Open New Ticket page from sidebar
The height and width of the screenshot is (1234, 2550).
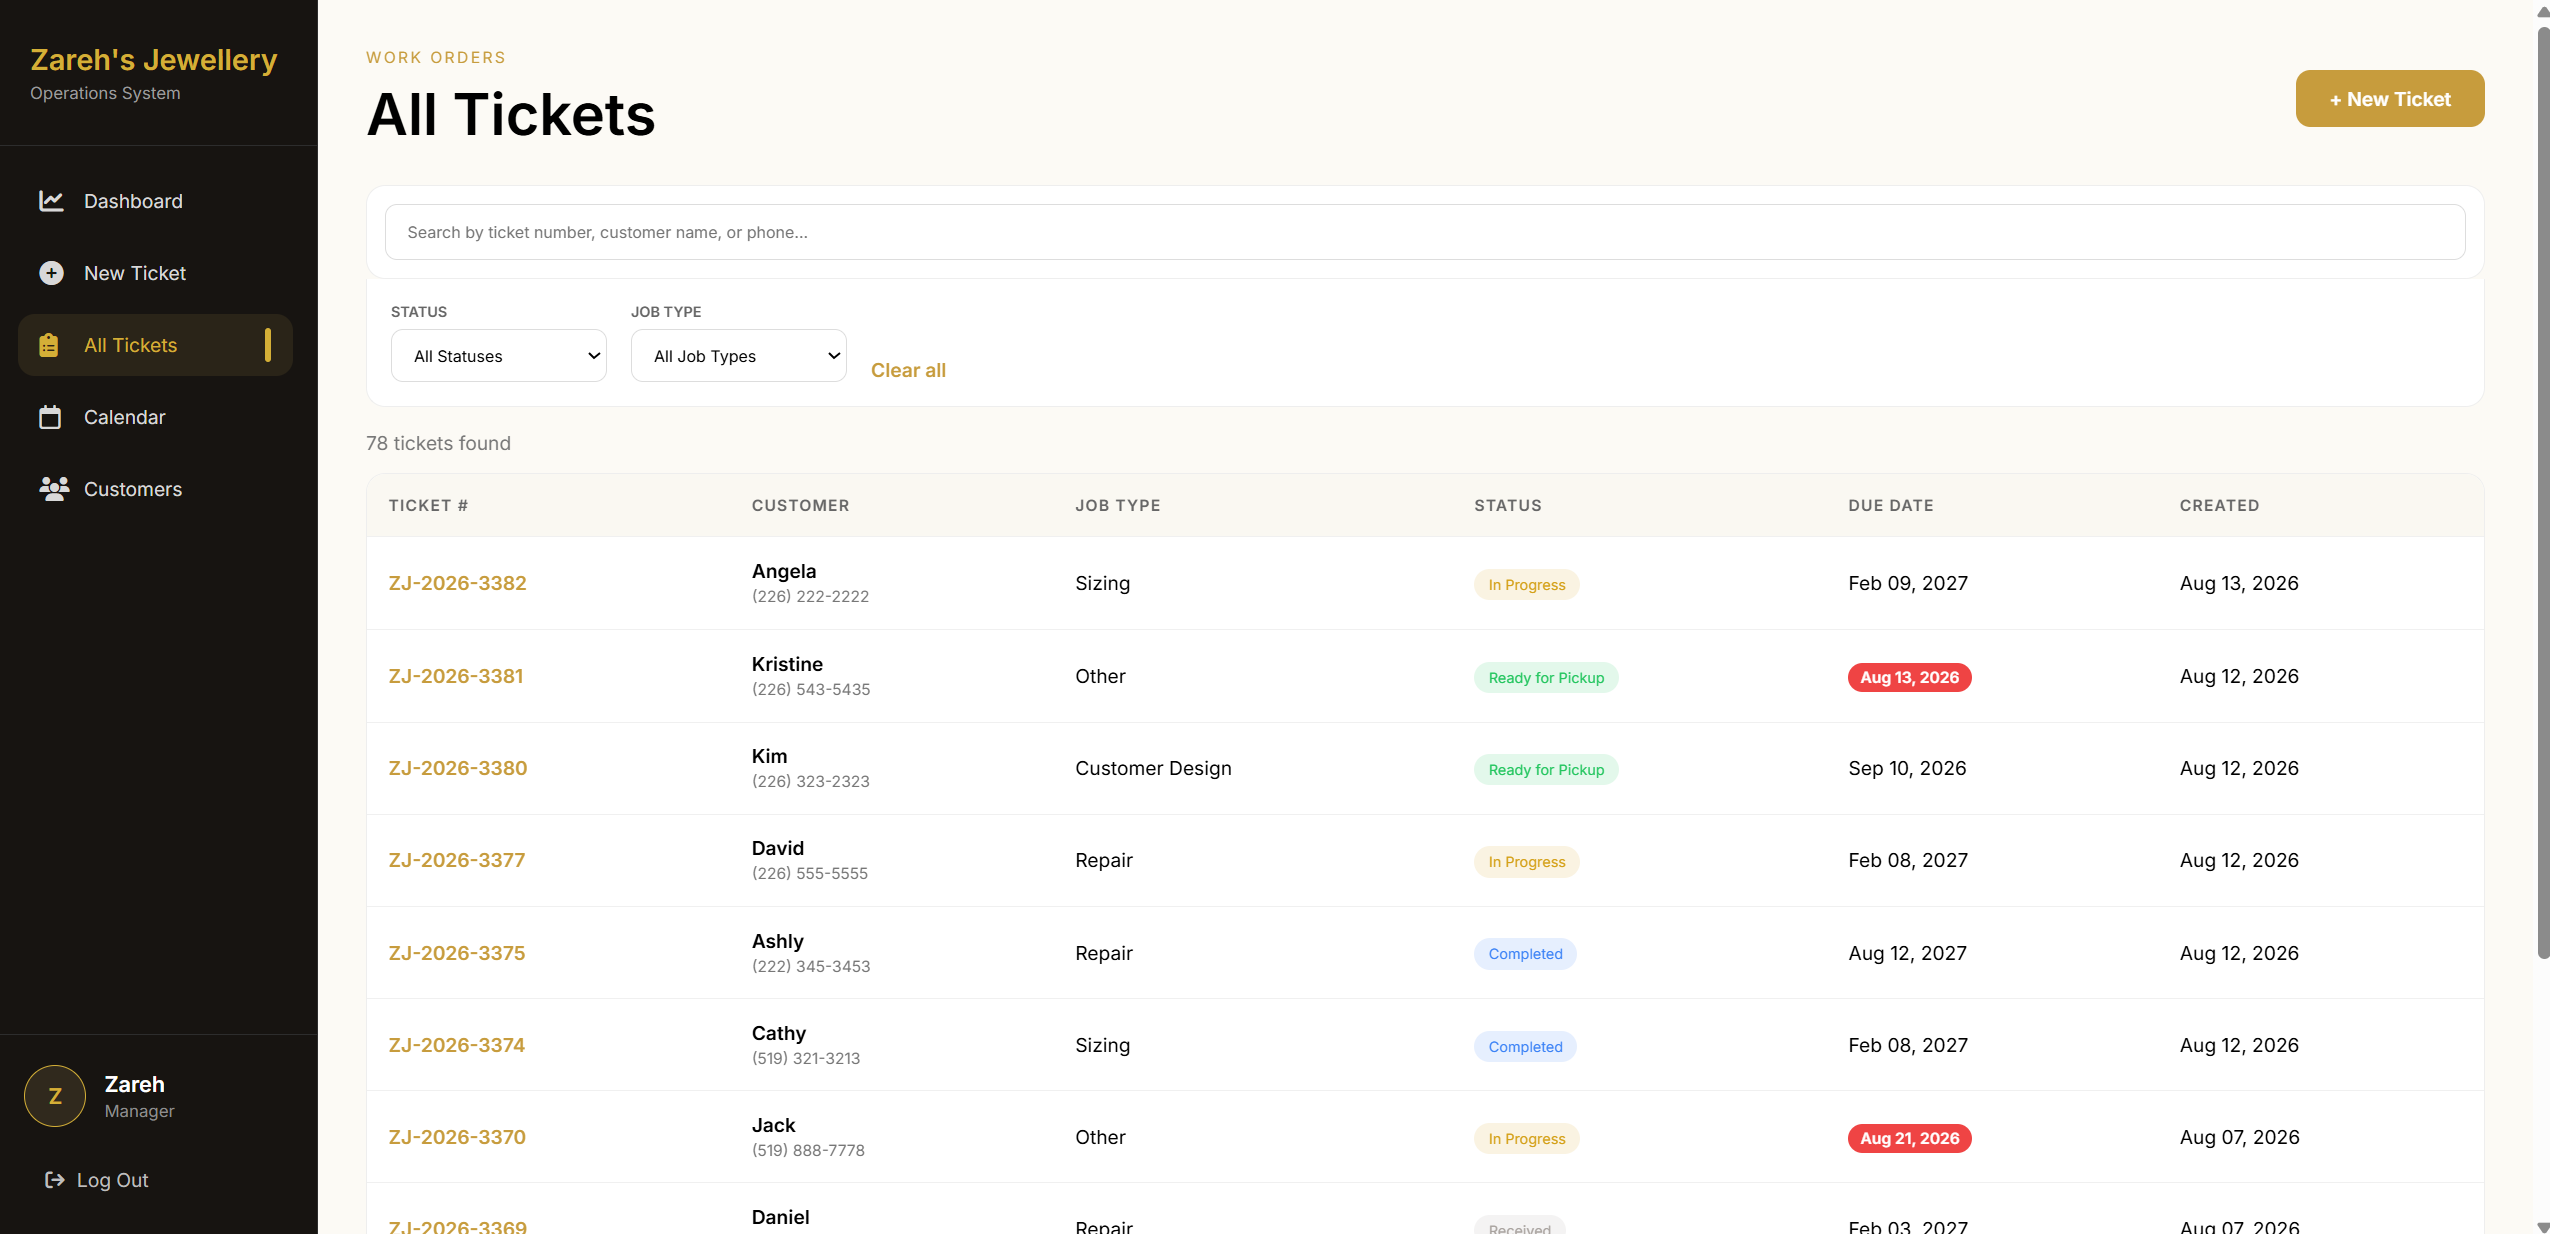(155, 273)
